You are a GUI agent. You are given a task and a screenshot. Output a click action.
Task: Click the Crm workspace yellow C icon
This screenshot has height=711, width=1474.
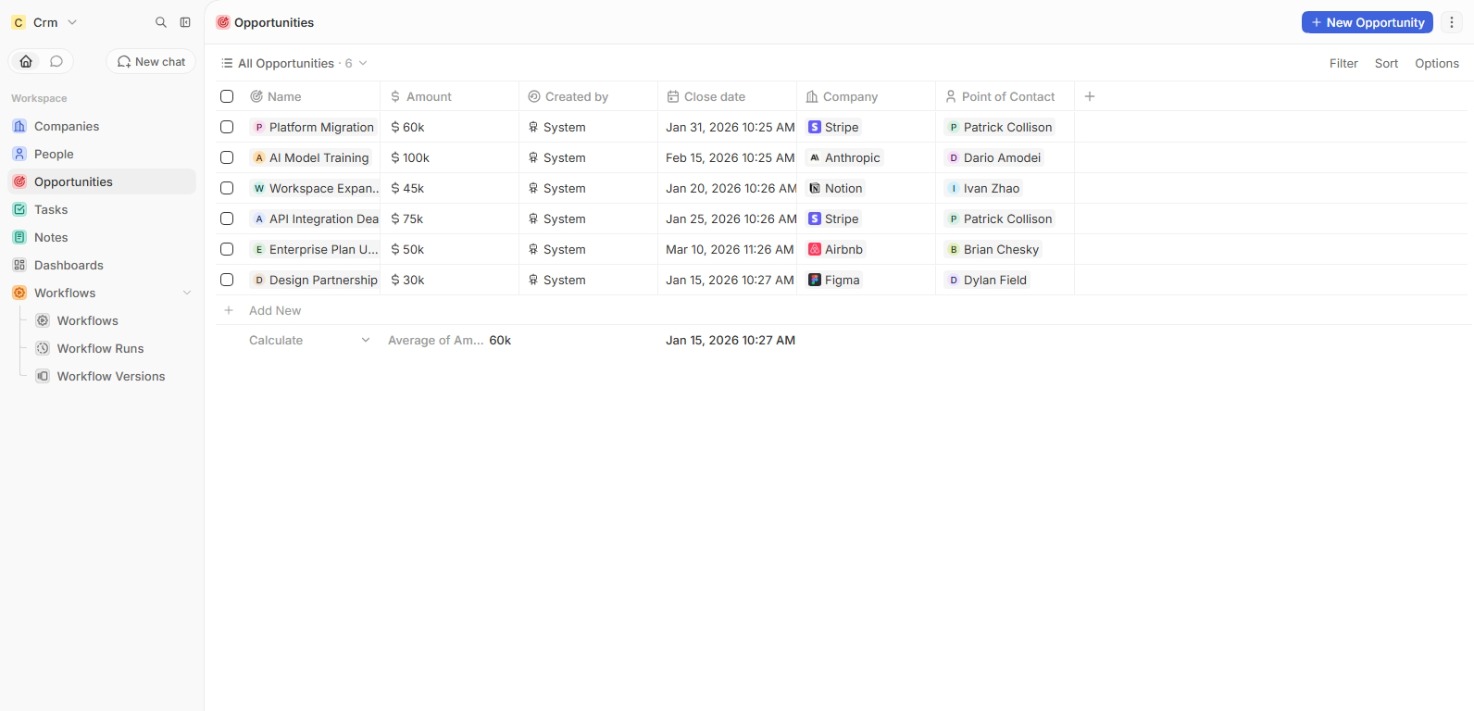(18, 22)
